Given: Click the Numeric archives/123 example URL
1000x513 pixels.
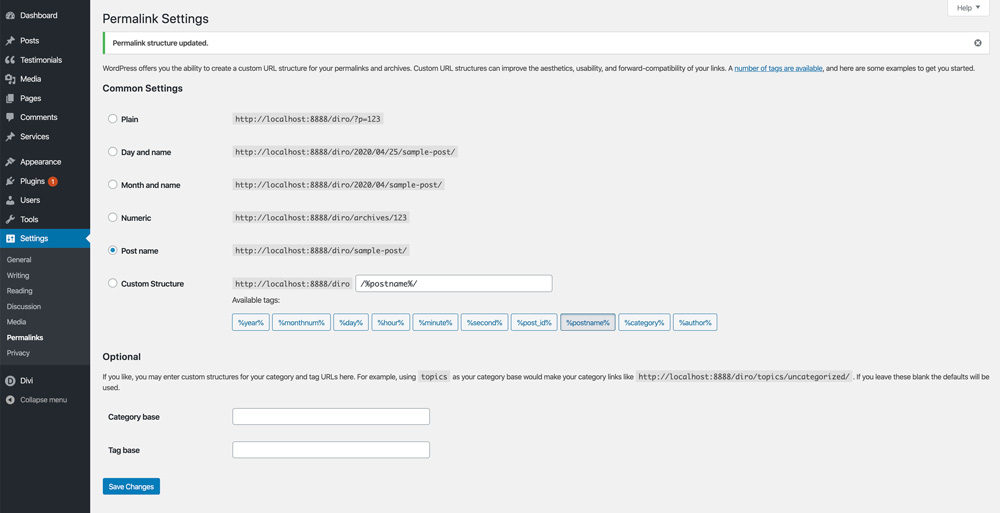Looking at the screenshot, I should pyautogui.click(x=321, y=218).
